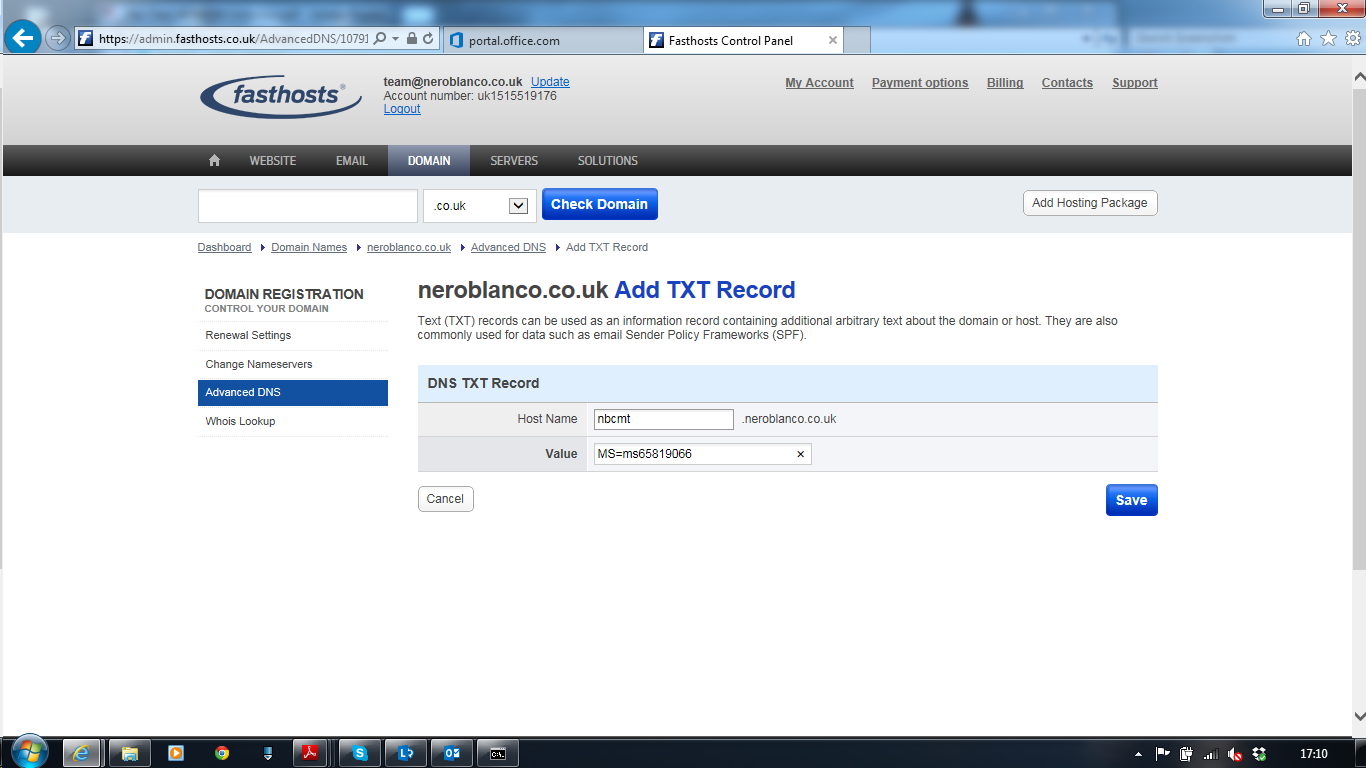Click the Cancel button
The width and height of the screenshot is (1366, 768).
(446, 499)
